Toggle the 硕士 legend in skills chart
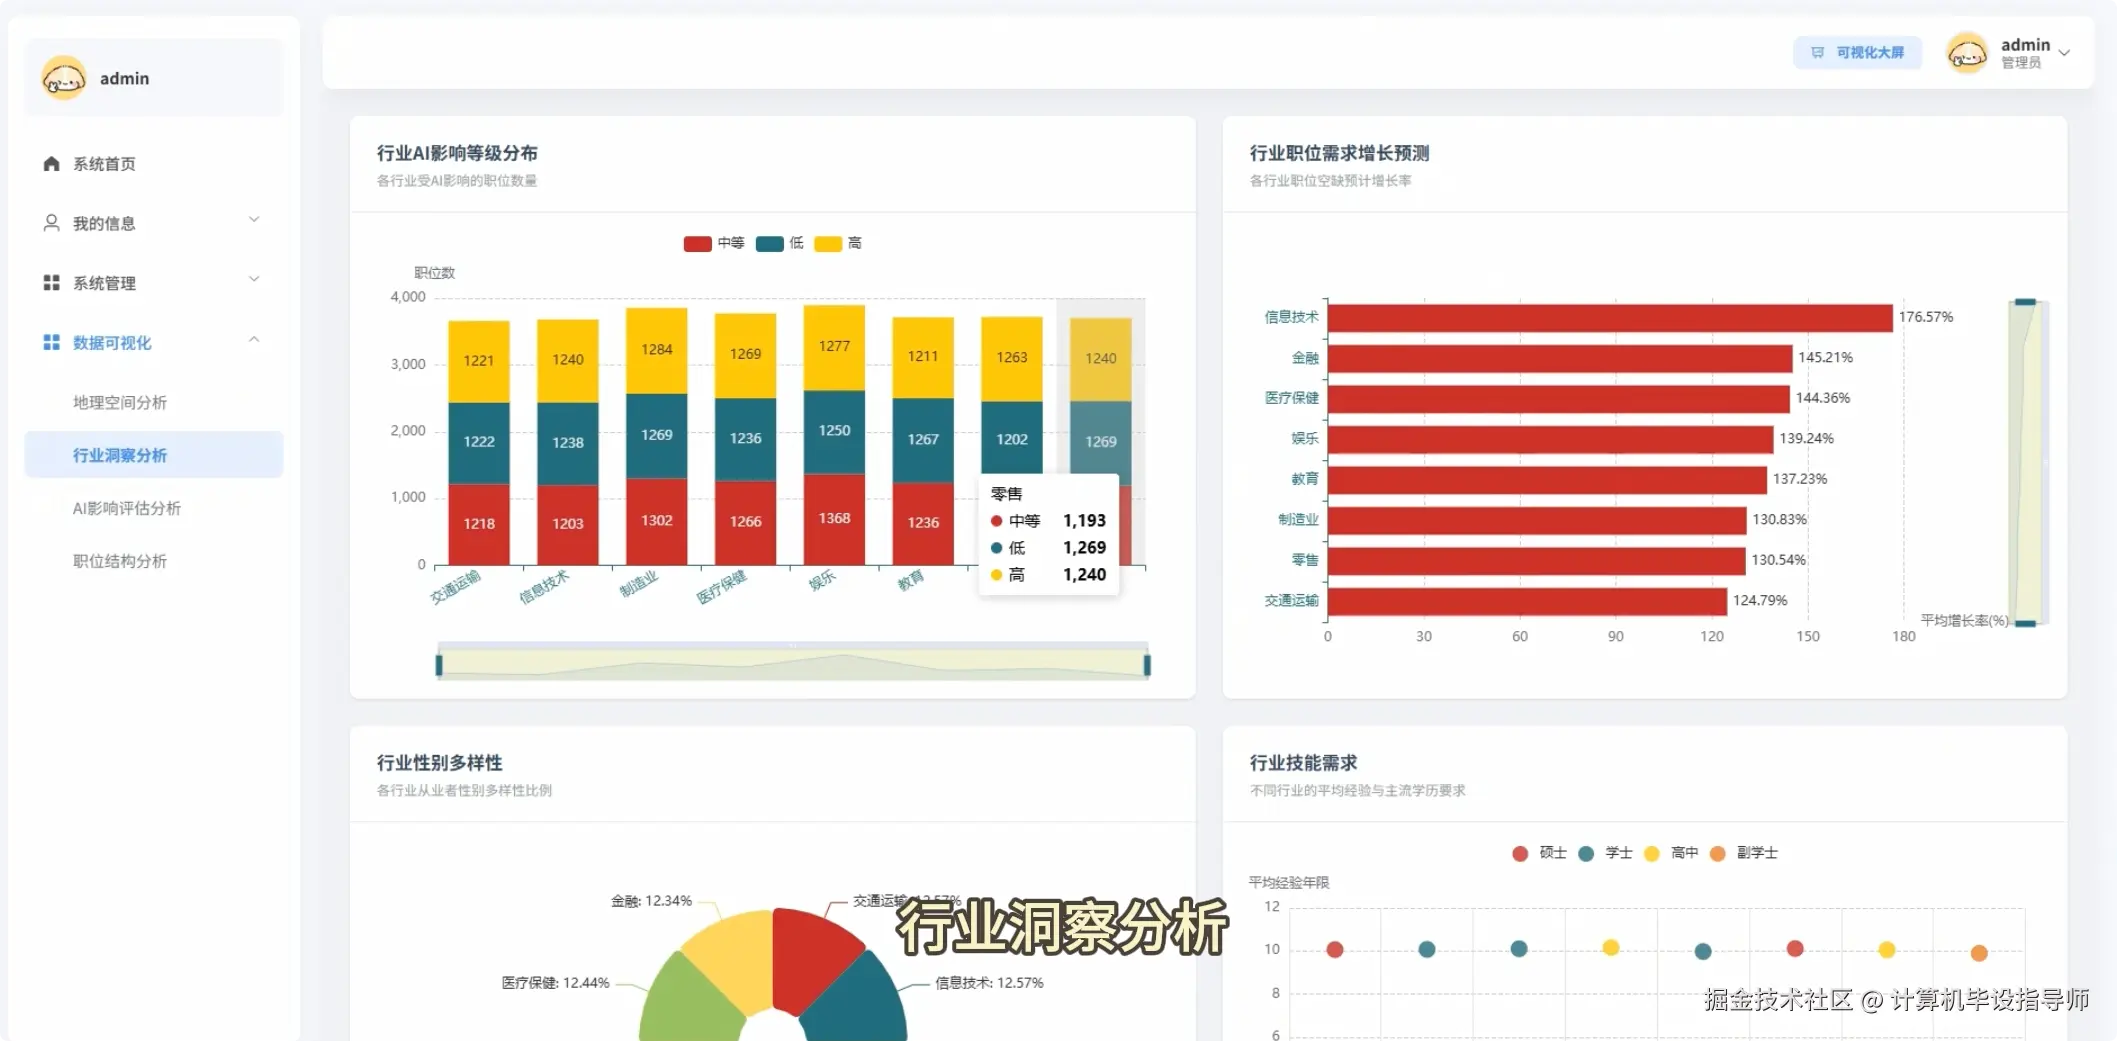The image size is (2117, 1041). pyautogui.click(x=1539, y=853)
